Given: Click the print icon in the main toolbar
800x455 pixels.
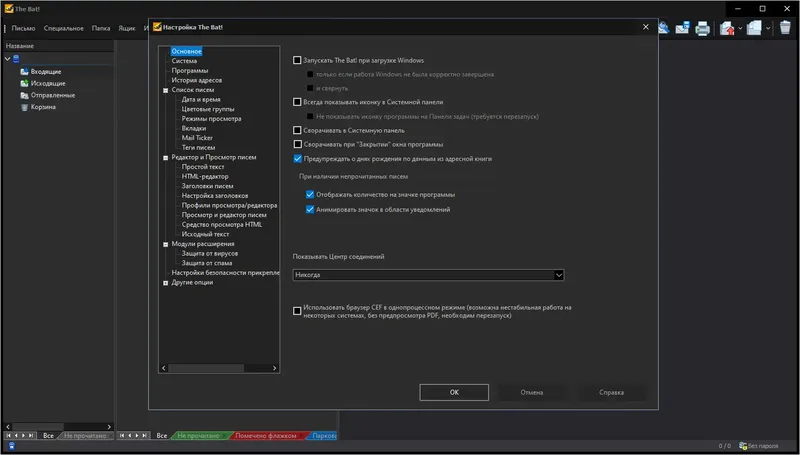Looking at the screenshot, I should (x=703, y=28).
